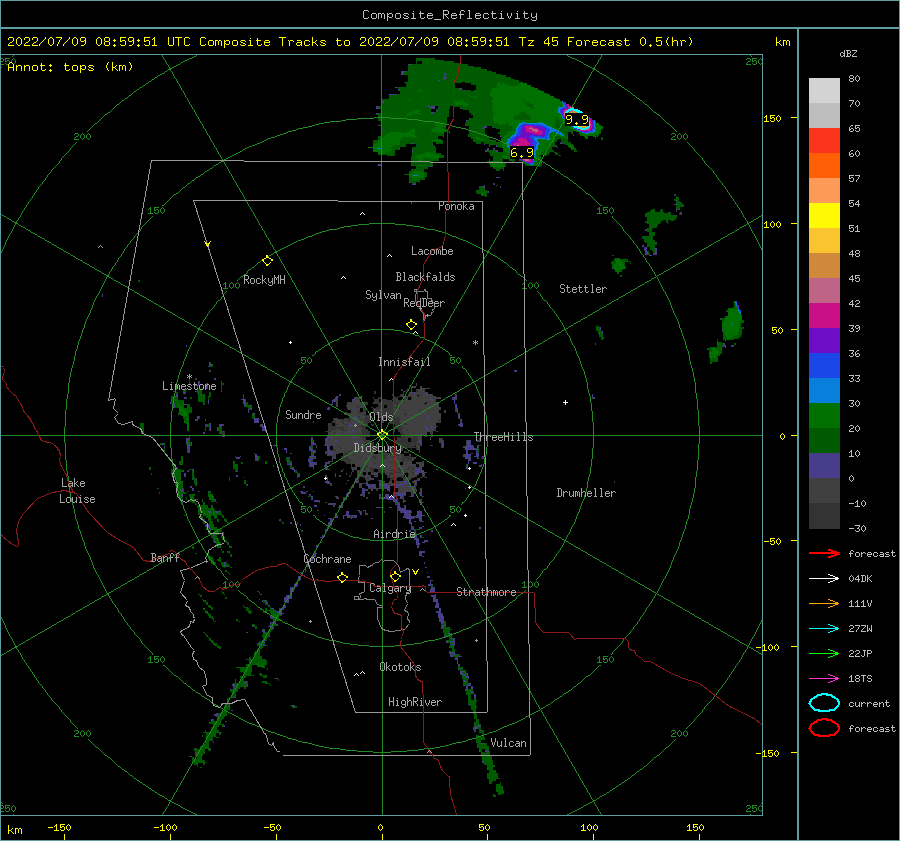The height and width of the screenshot is (841, 900).
Task: Click the Sylvan label on the map
Action: [x=383, y=295]
